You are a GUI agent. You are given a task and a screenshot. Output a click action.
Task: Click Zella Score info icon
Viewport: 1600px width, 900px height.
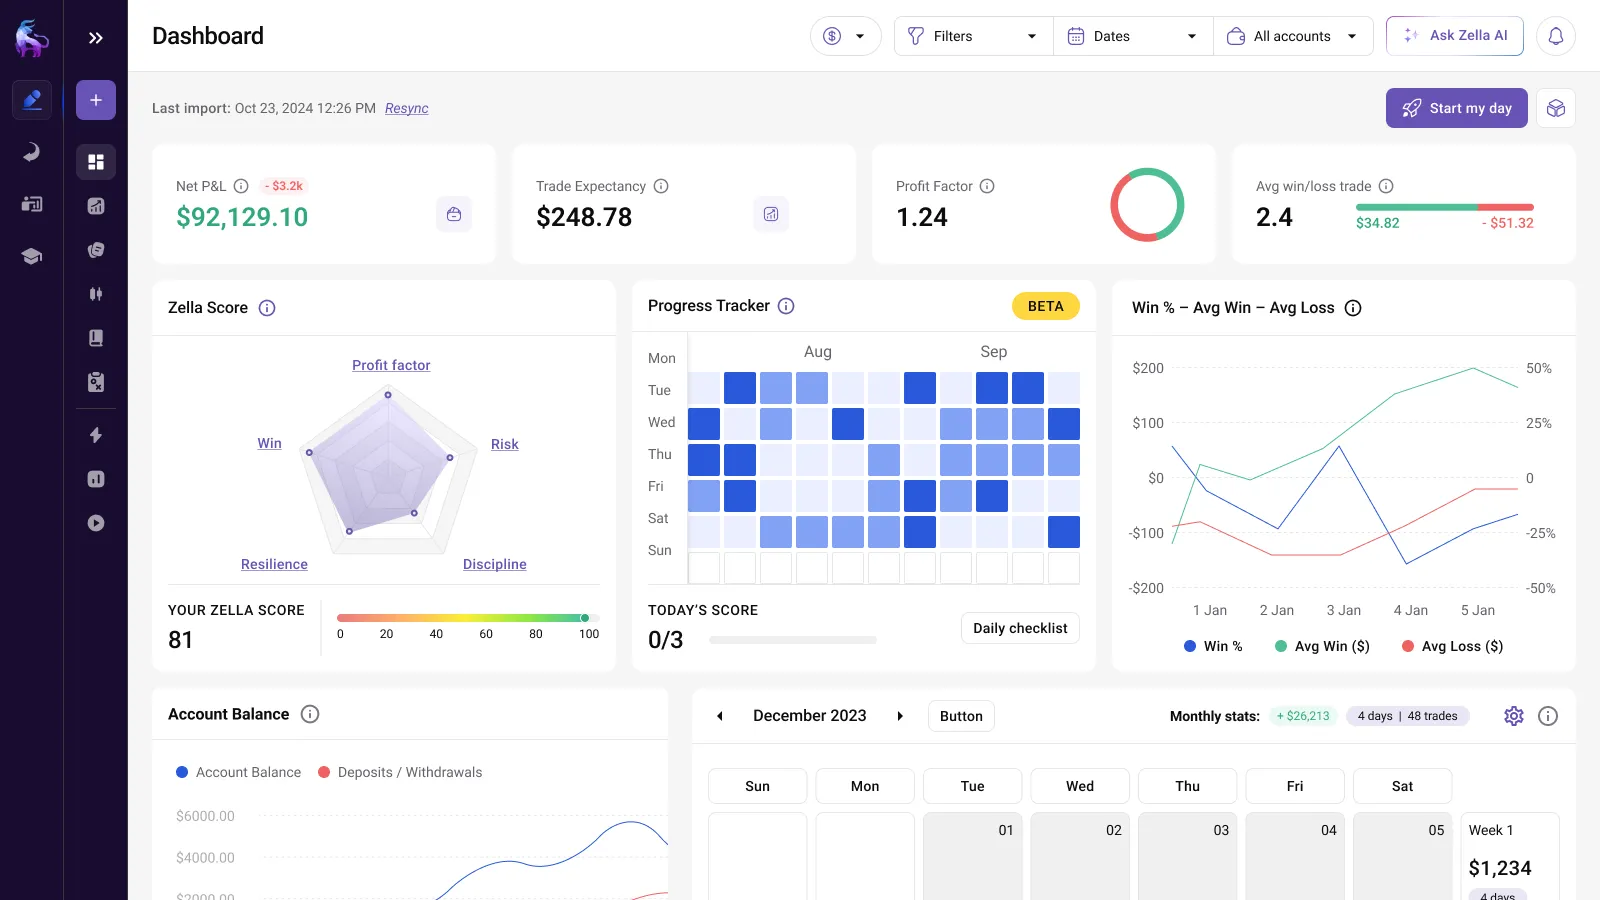coord(267,308)
